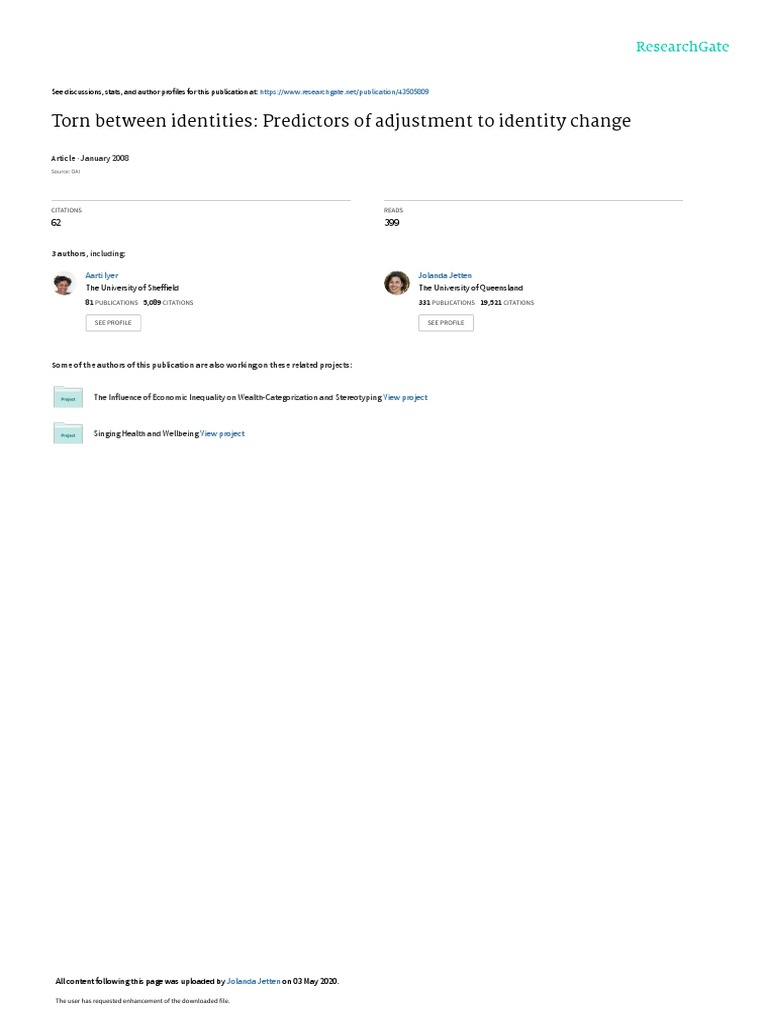Open Jolanda Jetten author name link near photo

pos(445,276)
